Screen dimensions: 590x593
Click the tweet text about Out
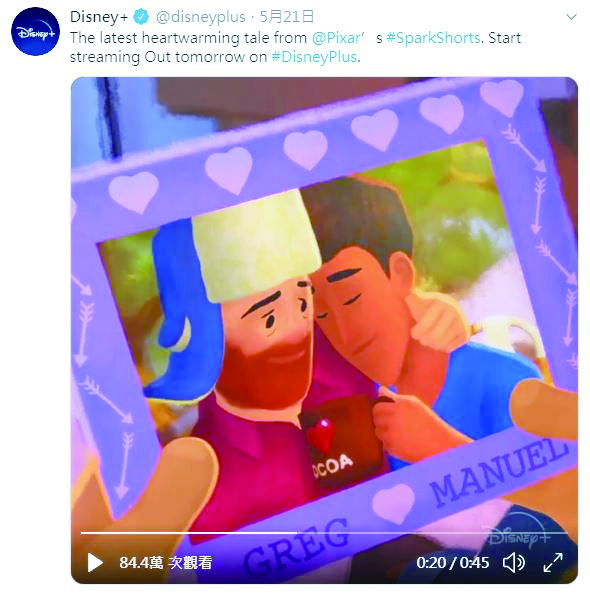[x=295, y=47]
